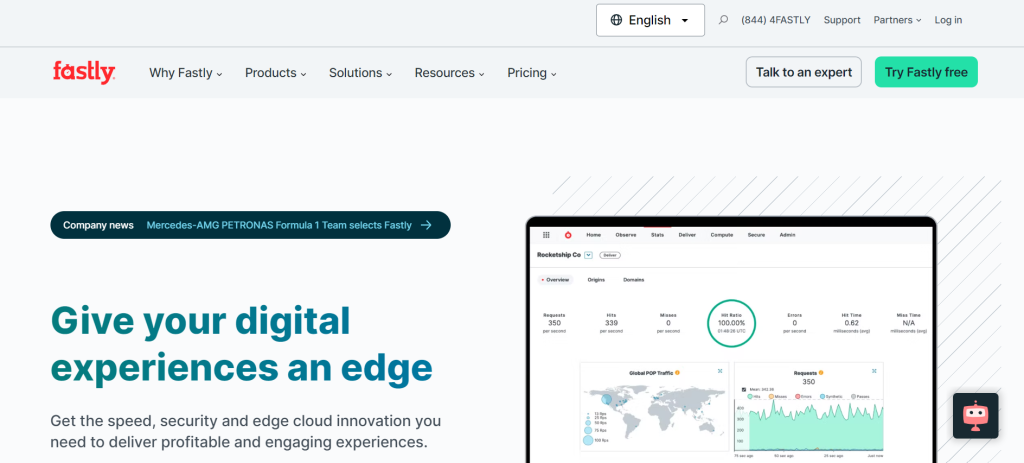Open the Products menu

[x=276, y=73]
